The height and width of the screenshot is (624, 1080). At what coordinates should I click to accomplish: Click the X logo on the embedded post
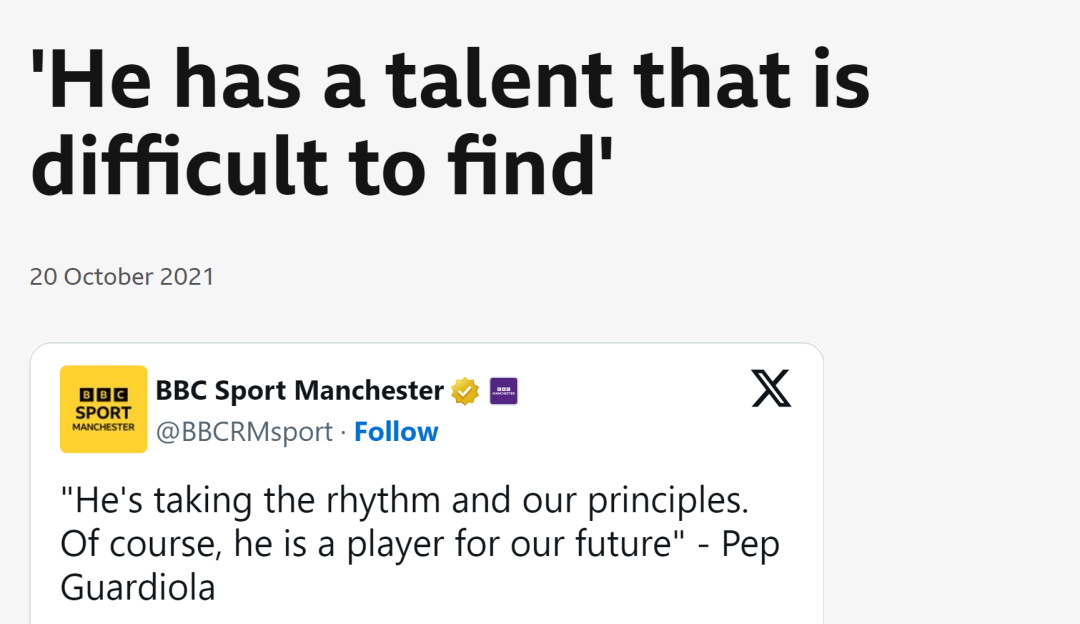(x=771, y=388)
